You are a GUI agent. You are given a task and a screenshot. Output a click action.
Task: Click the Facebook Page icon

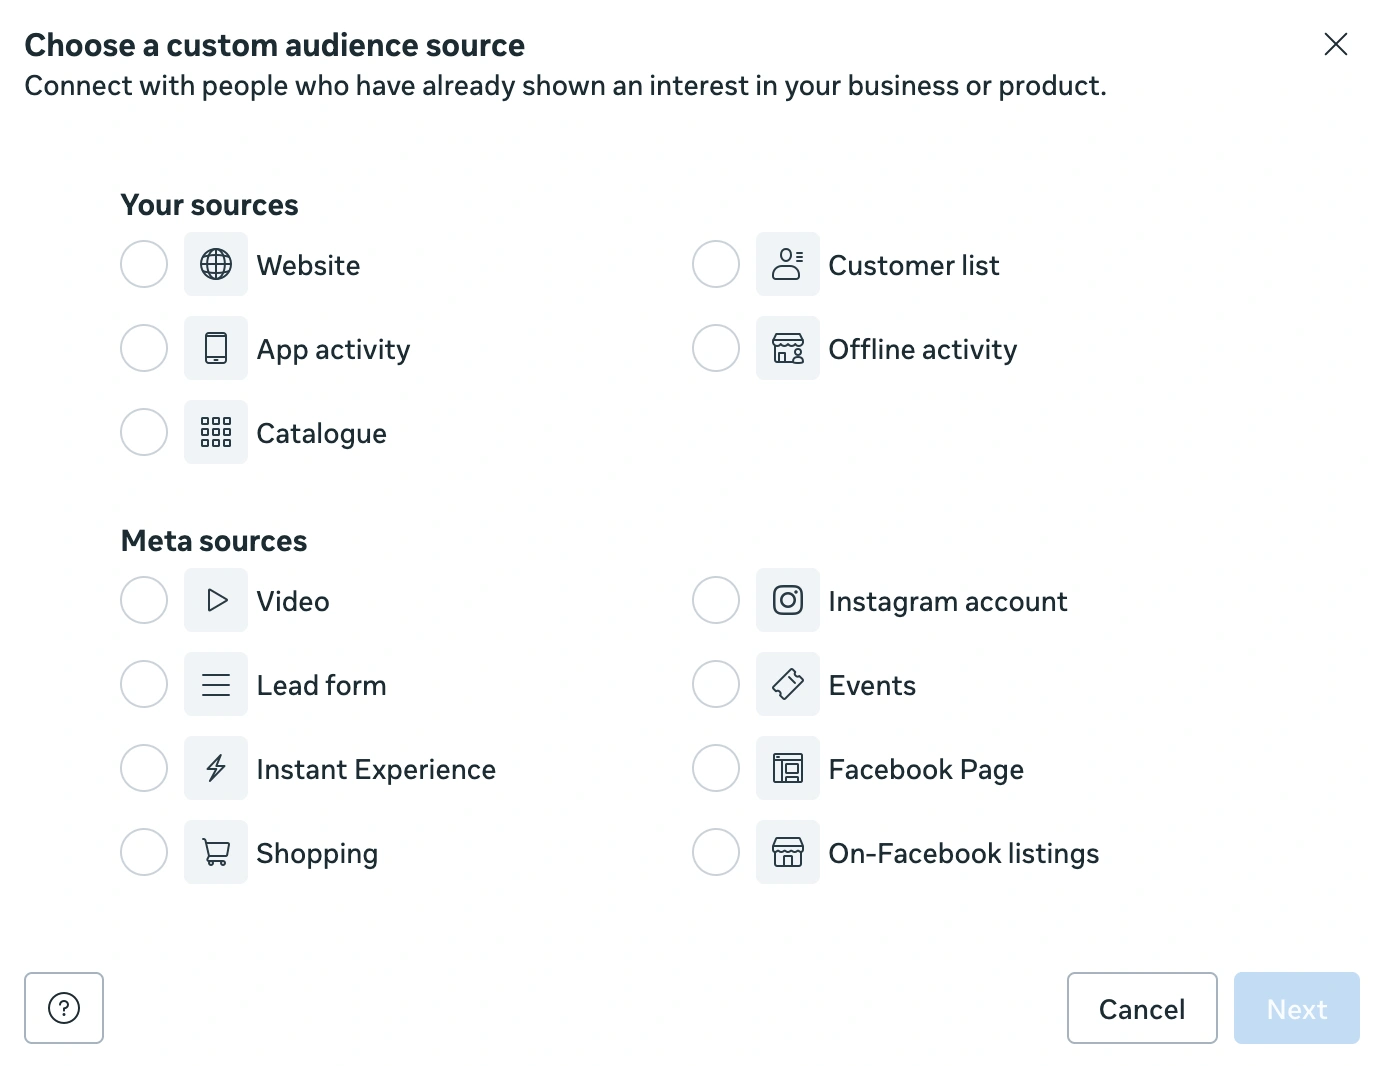[787, 768]
